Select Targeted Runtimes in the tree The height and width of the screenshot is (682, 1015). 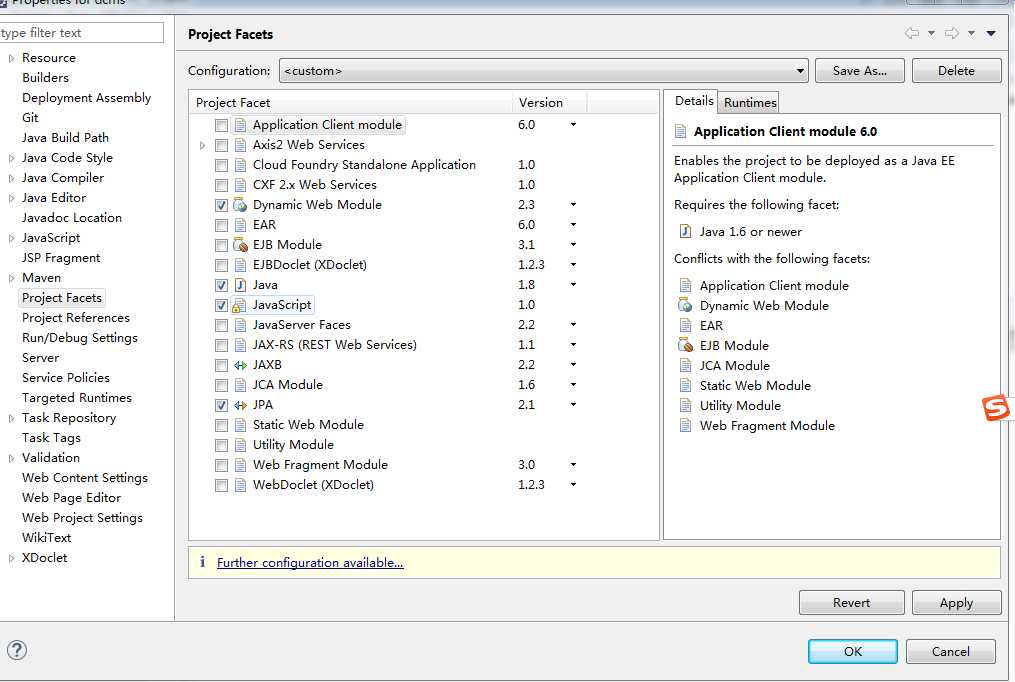(76, 398)
